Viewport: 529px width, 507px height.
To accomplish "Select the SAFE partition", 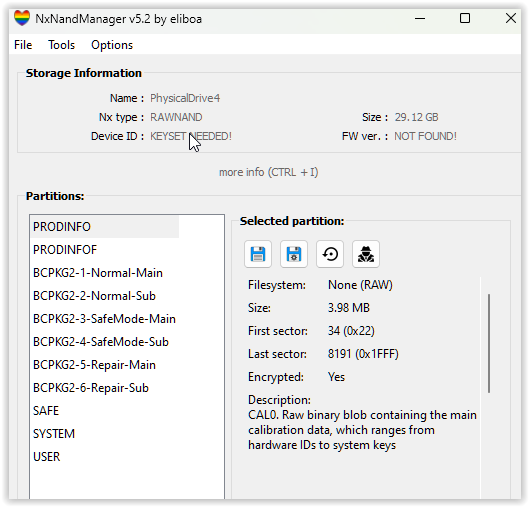I will [x=105, y=411].
